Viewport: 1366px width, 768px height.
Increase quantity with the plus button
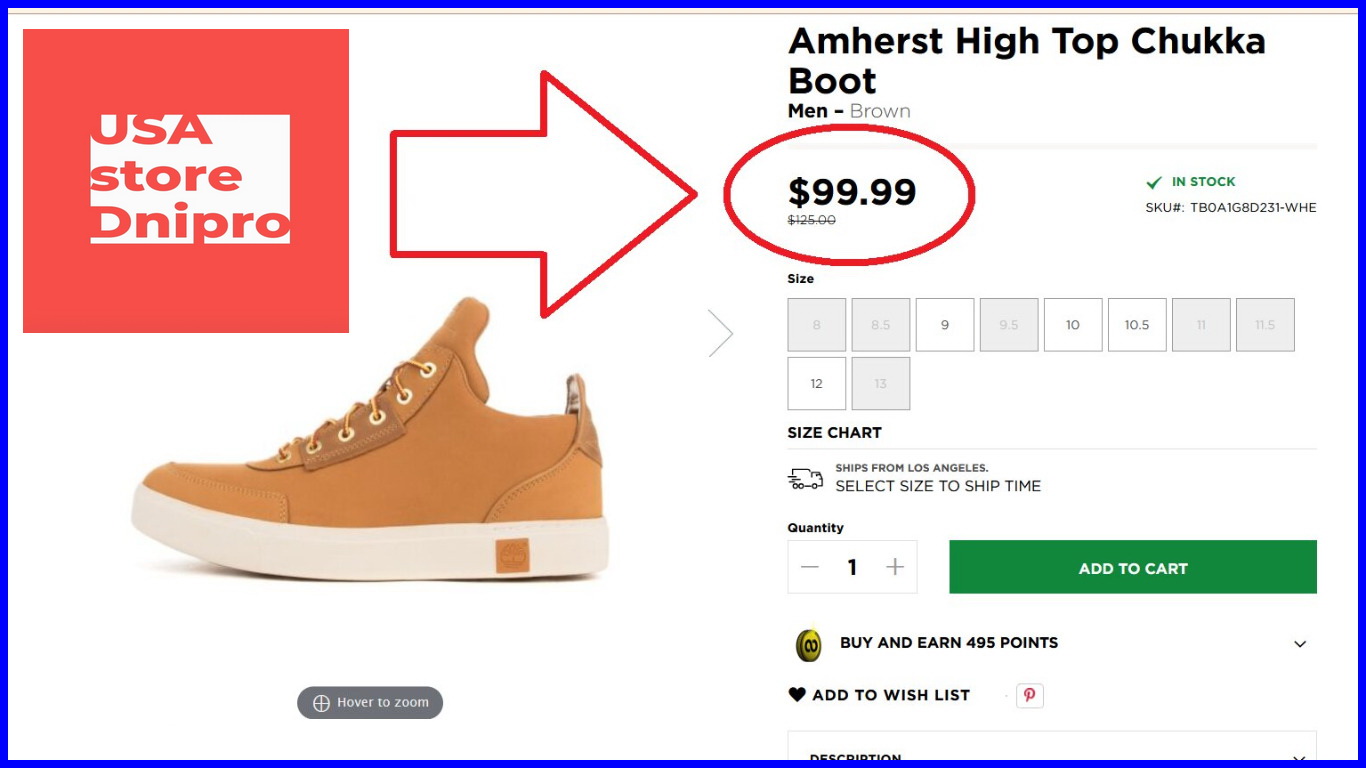[x=895, y=568]
